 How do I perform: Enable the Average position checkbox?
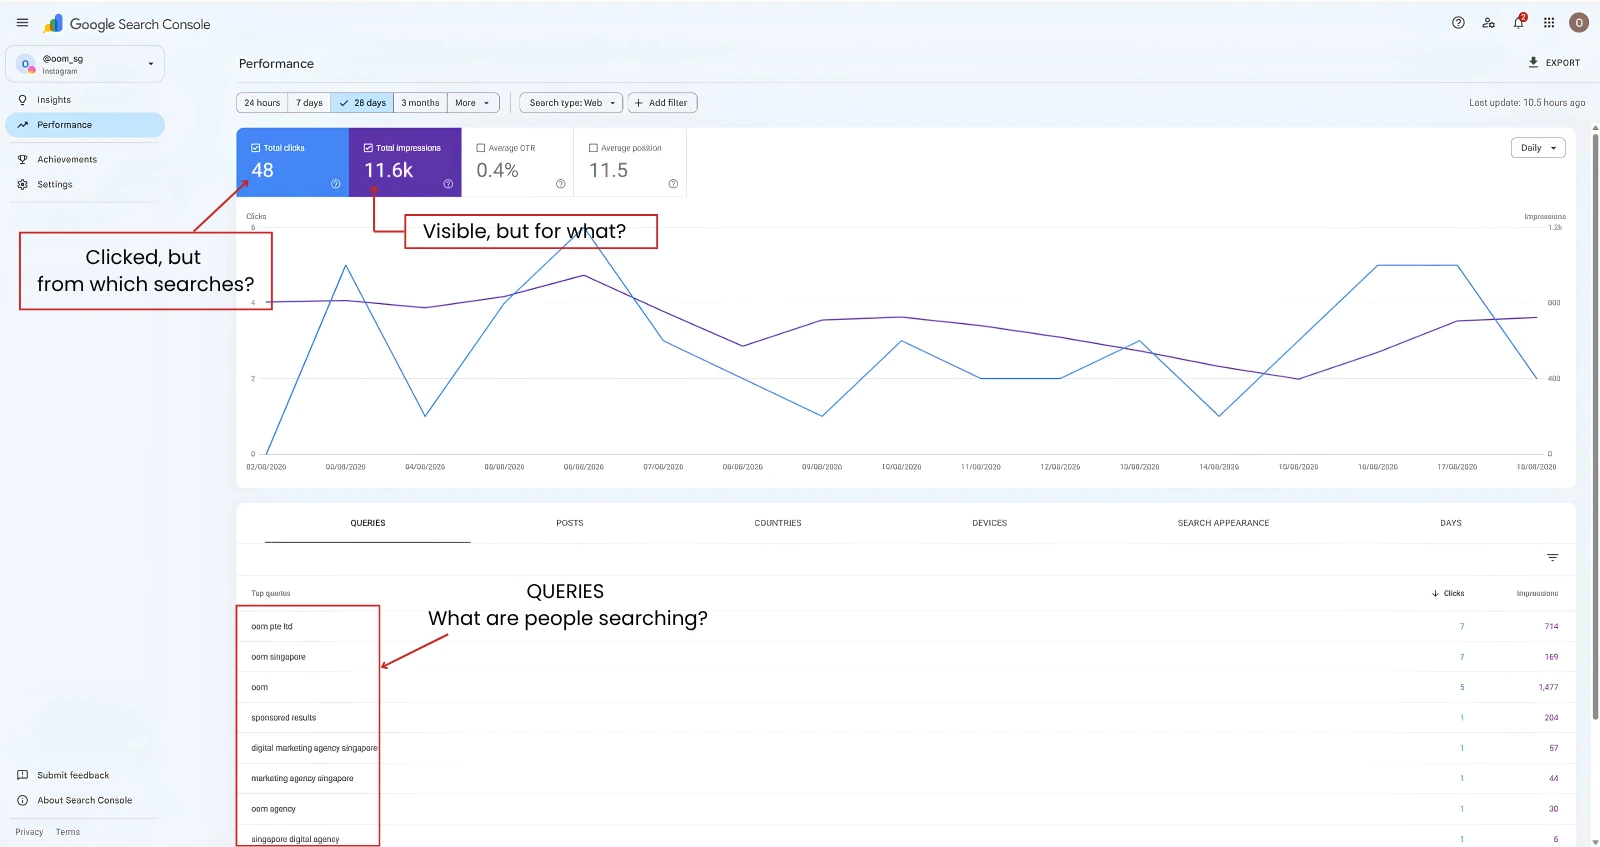(x=593, y=148)
